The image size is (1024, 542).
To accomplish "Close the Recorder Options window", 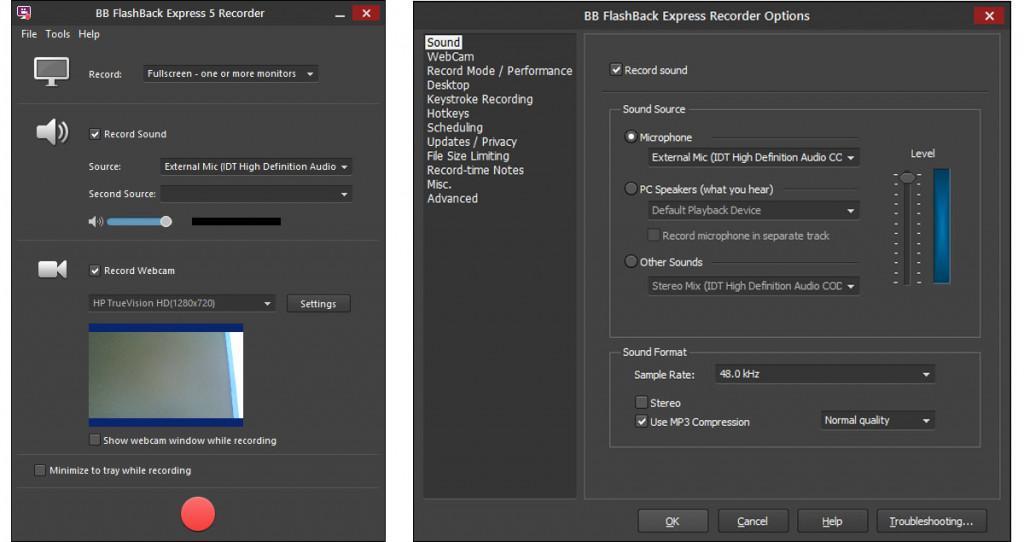I will pos(989,16).
